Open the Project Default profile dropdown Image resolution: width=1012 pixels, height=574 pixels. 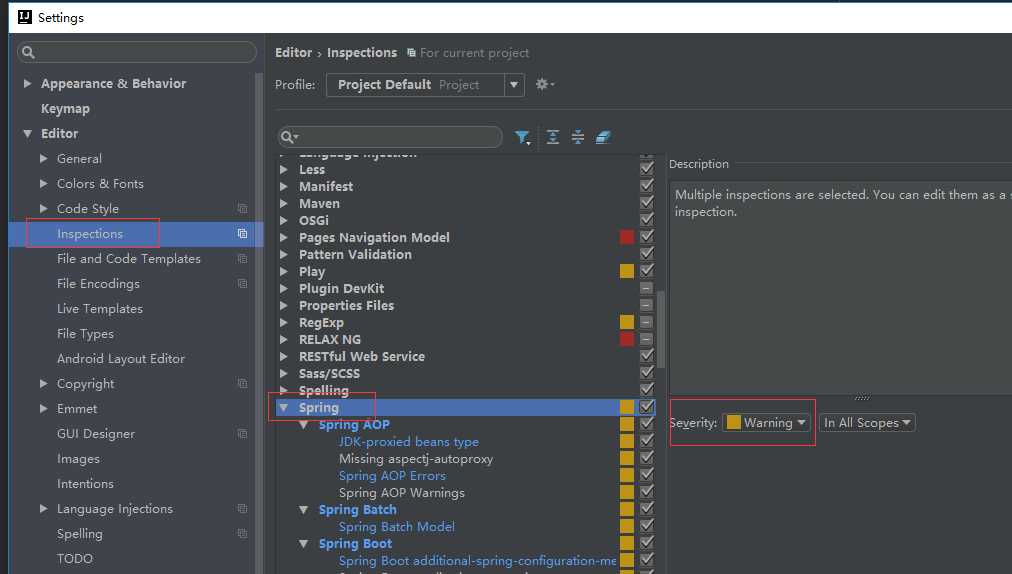pos(425,85)
